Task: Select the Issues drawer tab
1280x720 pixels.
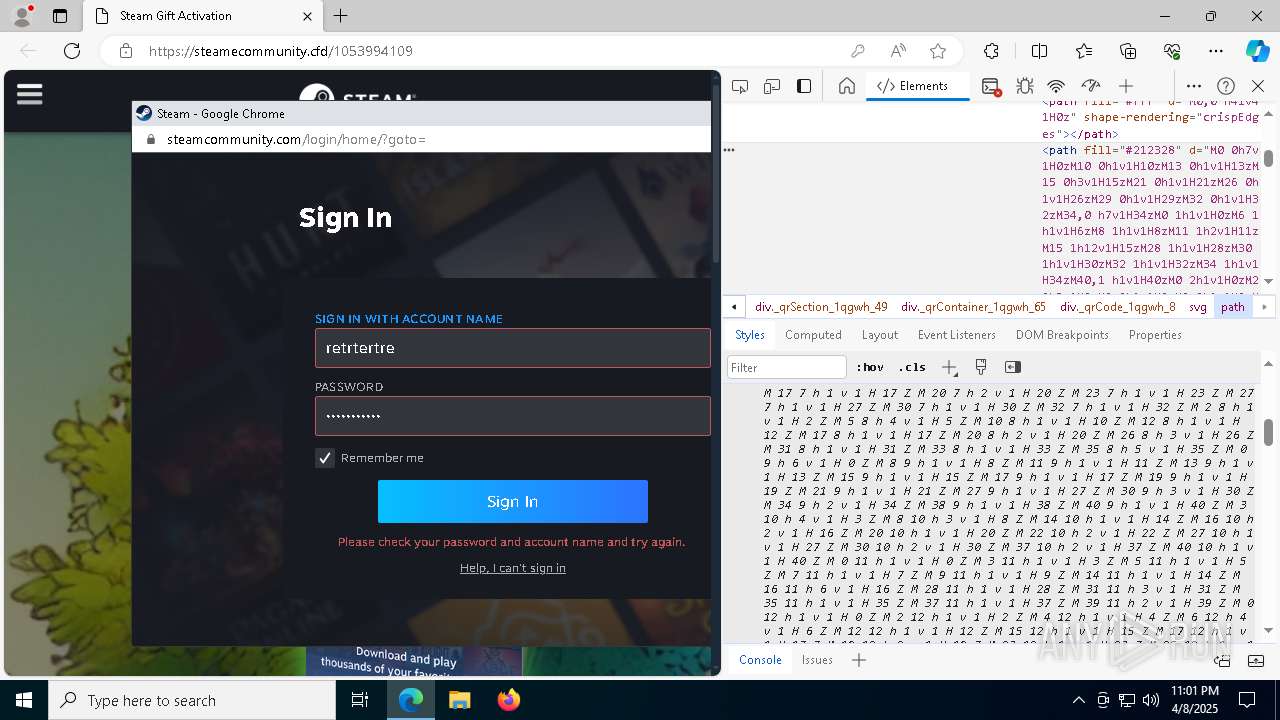Action: 817,660
